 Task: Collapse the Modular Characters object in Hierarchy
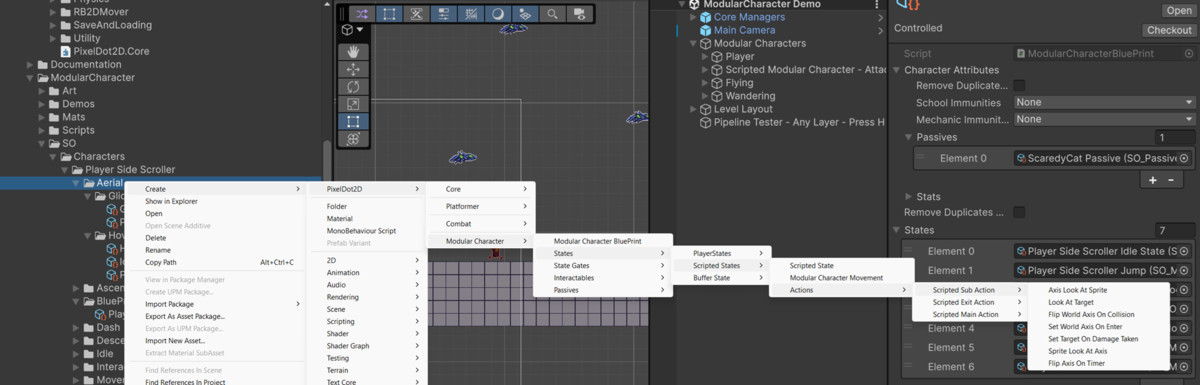[693, 44]
